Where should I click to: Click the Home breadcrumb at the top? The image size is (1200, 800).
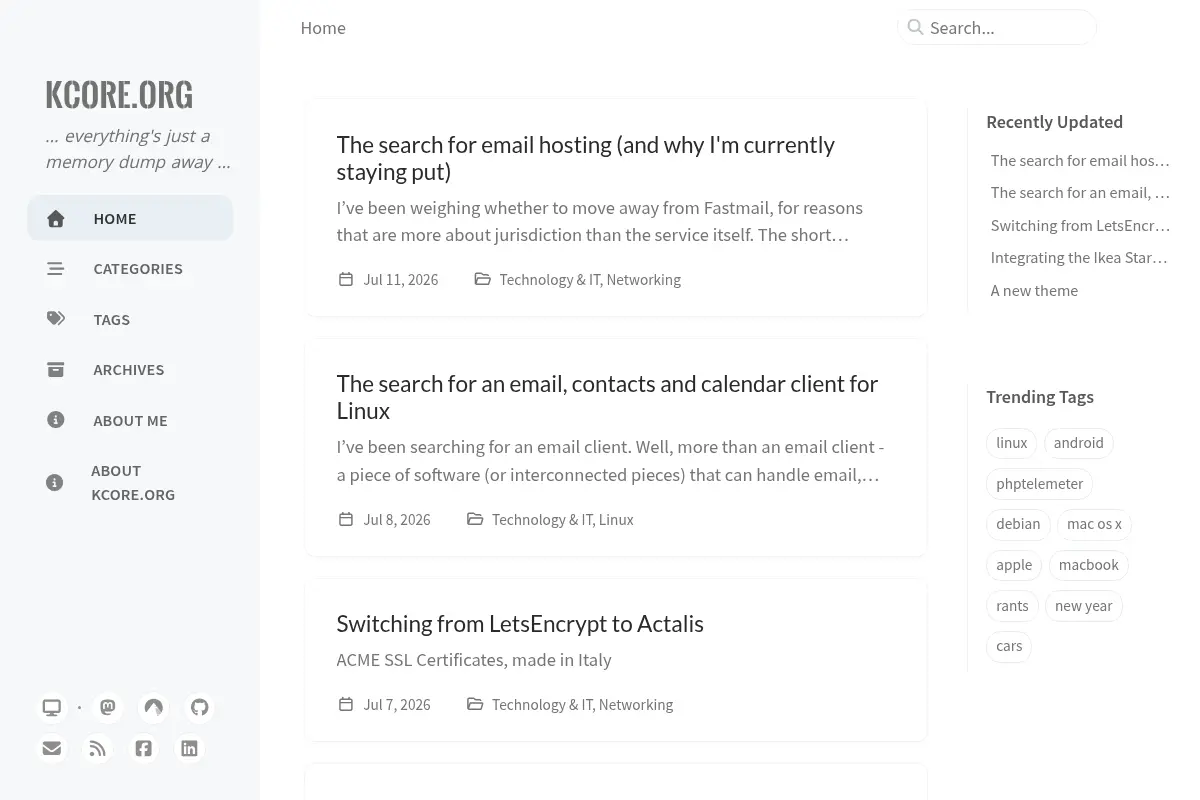pos(323,28)
